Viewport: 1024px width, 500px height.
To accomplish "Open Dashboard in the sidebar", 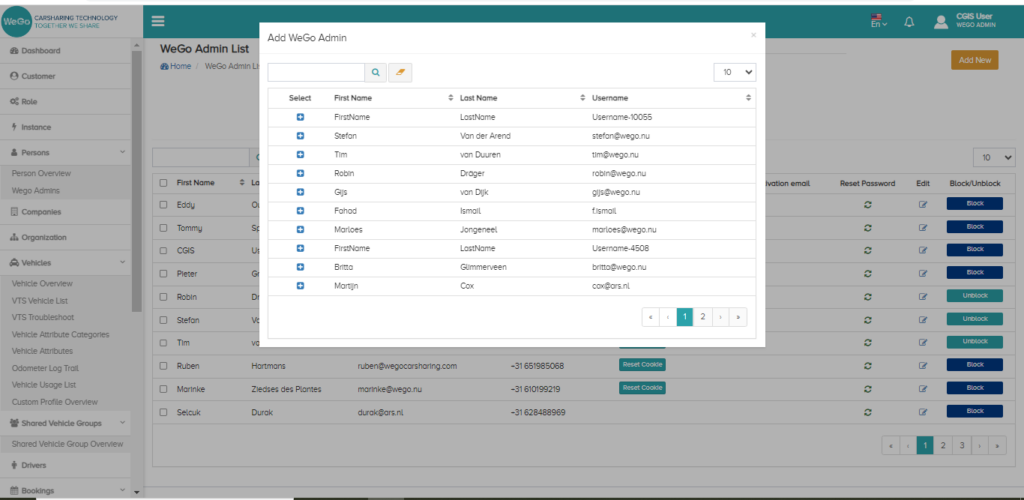I will (x=41, y=50).
